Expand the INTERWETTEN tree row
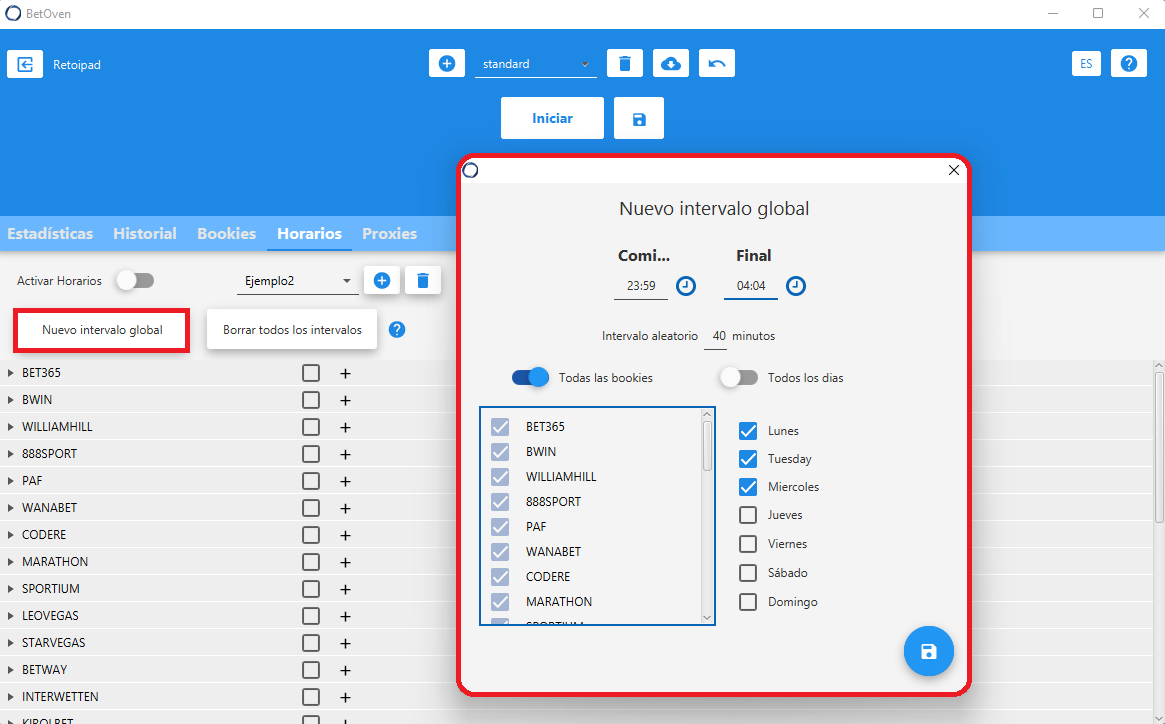The image size is (1165, 724). (10, 696)
